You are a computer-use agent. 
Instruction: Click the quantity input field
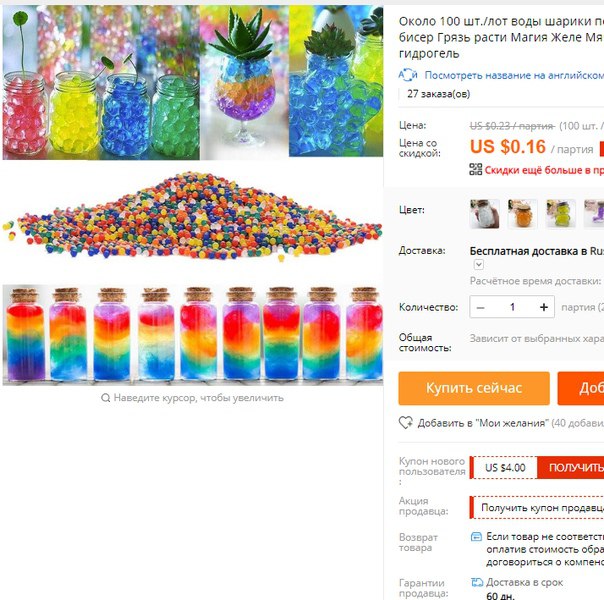[512, 307]
